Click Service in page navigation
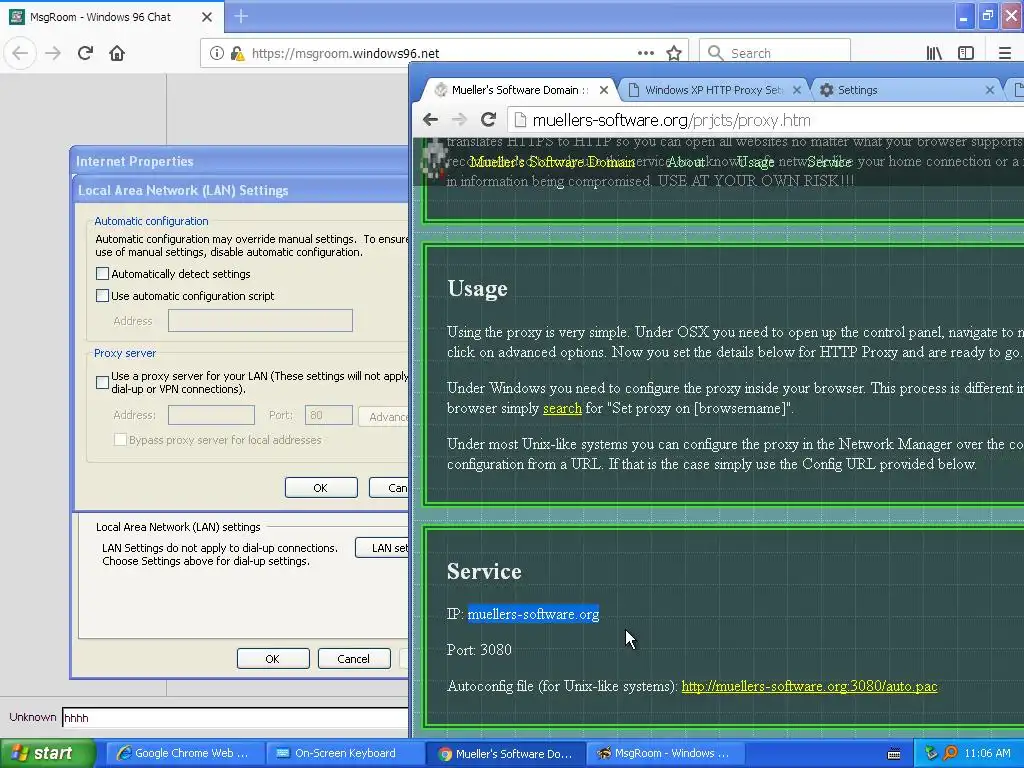 tap(829, 162)
